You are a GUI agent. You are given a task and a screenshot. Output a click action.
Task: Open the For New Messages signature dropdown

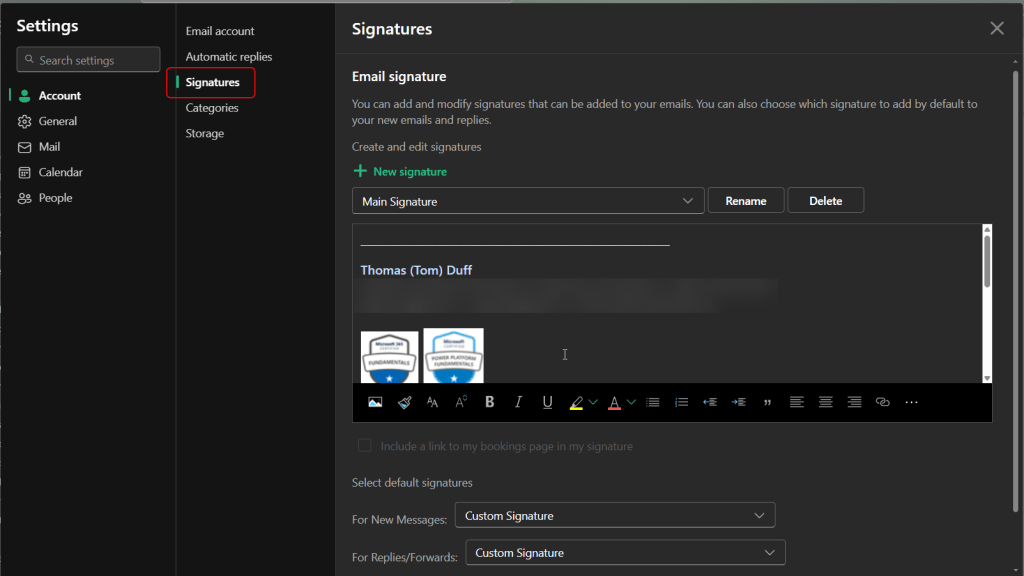click(x=614, y=516)
